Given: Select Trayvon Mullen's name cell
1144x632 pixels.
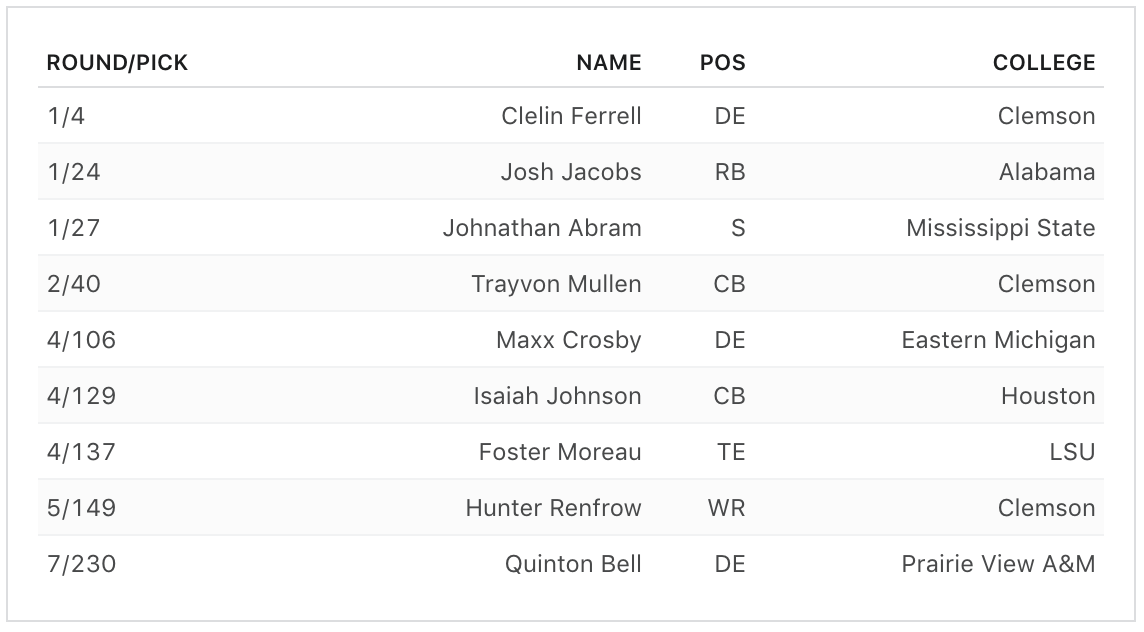Looking at the screenshot, I should click(556, 284).
